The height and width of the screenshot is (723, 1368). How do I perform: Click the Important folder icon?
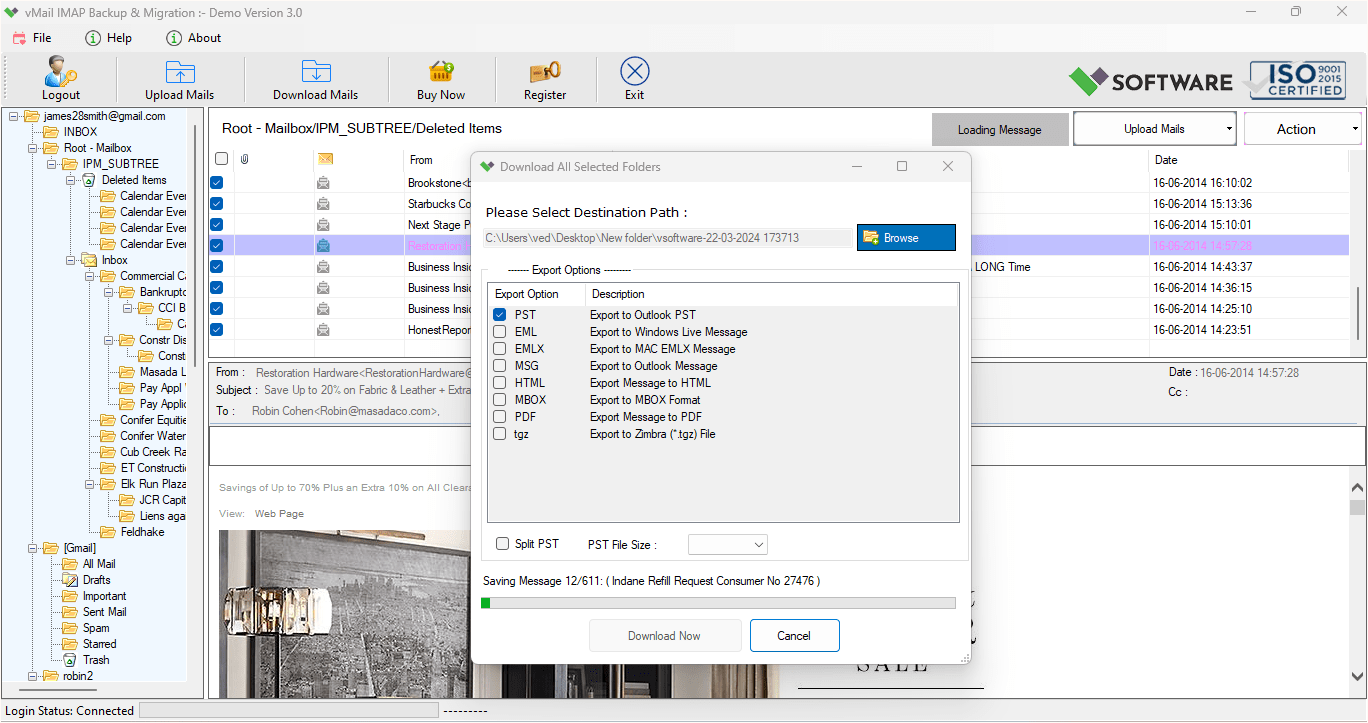[x=70, y=596]
